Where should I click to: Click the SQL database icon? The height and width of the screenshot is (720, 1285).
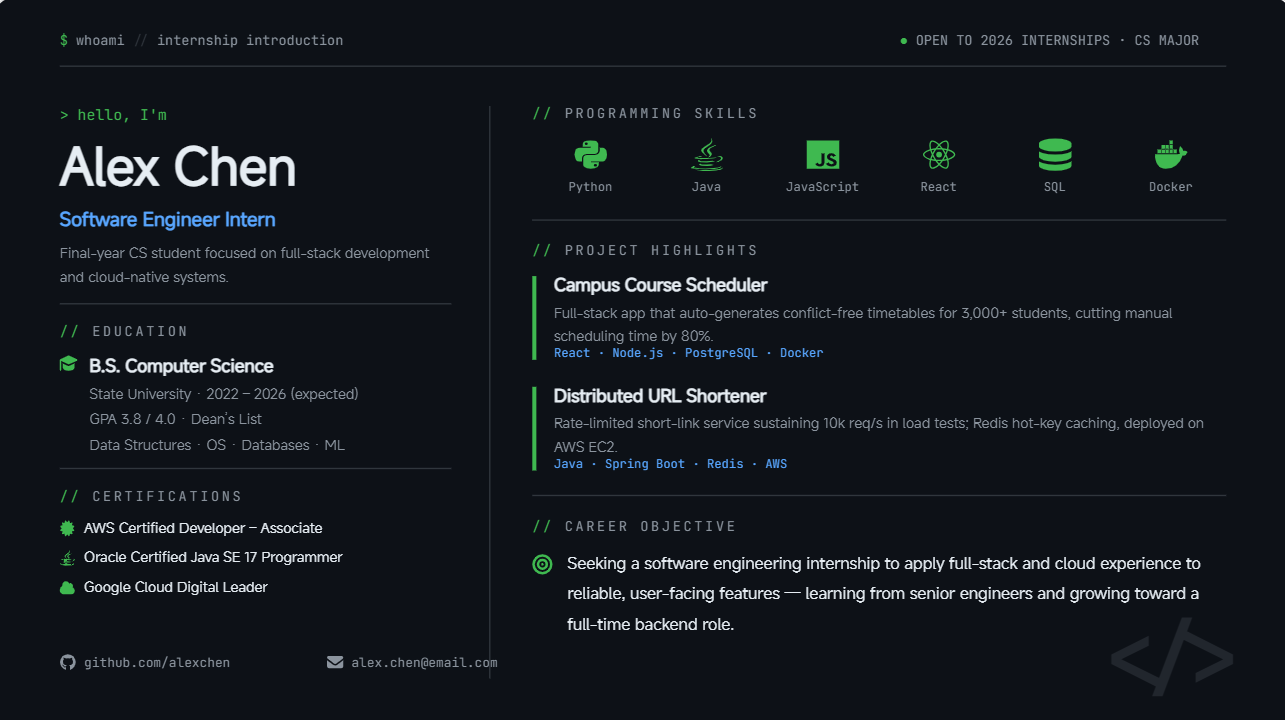pyautogui.click(x=1054, y=155)
